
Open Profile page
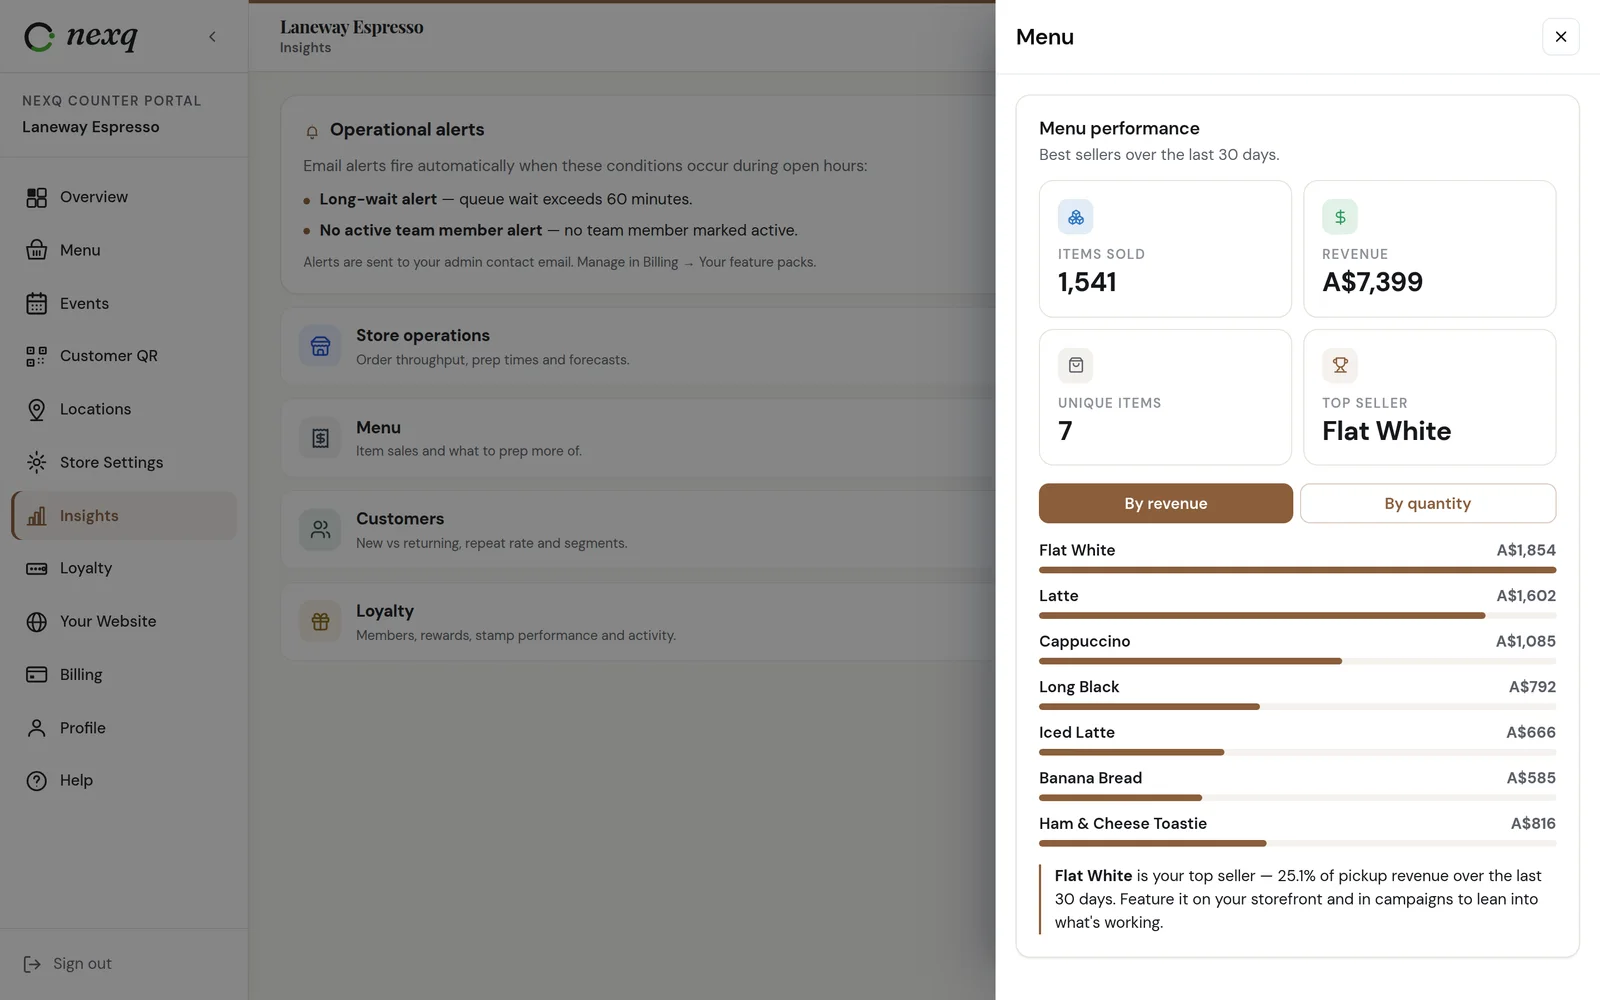point(124,728)
